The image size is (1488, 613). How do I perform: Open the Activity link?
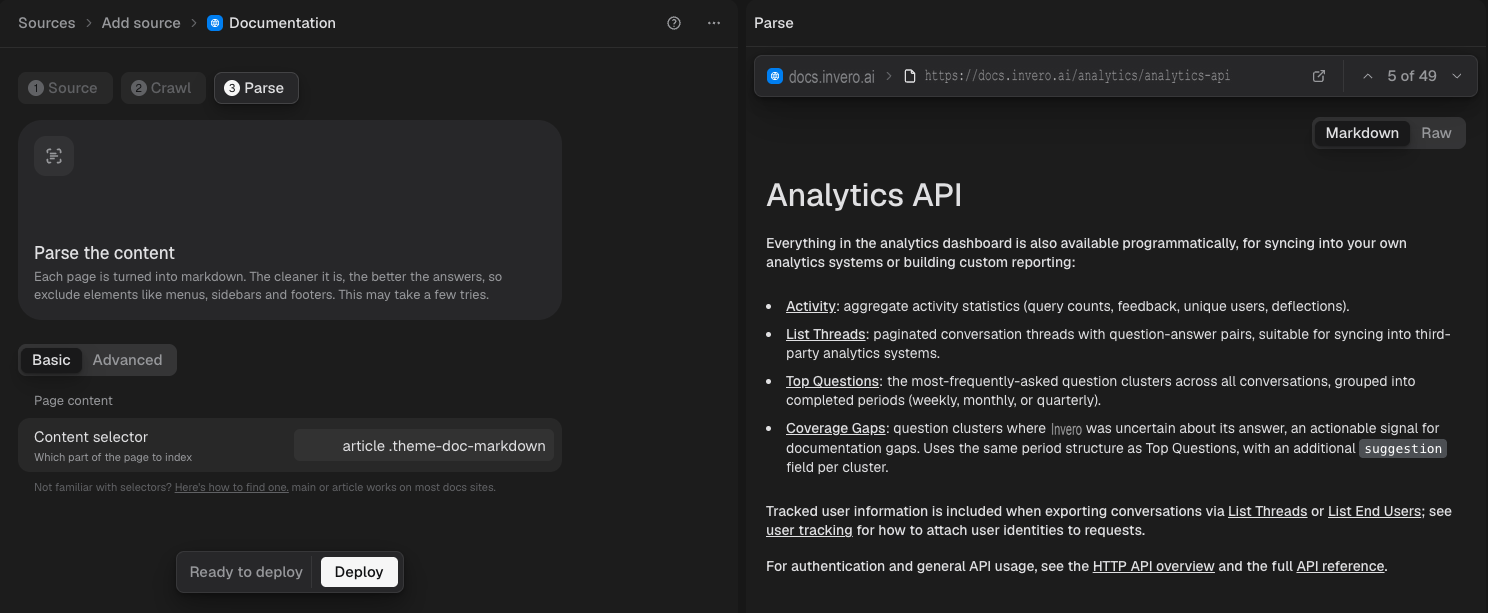[x=811, y=306]
